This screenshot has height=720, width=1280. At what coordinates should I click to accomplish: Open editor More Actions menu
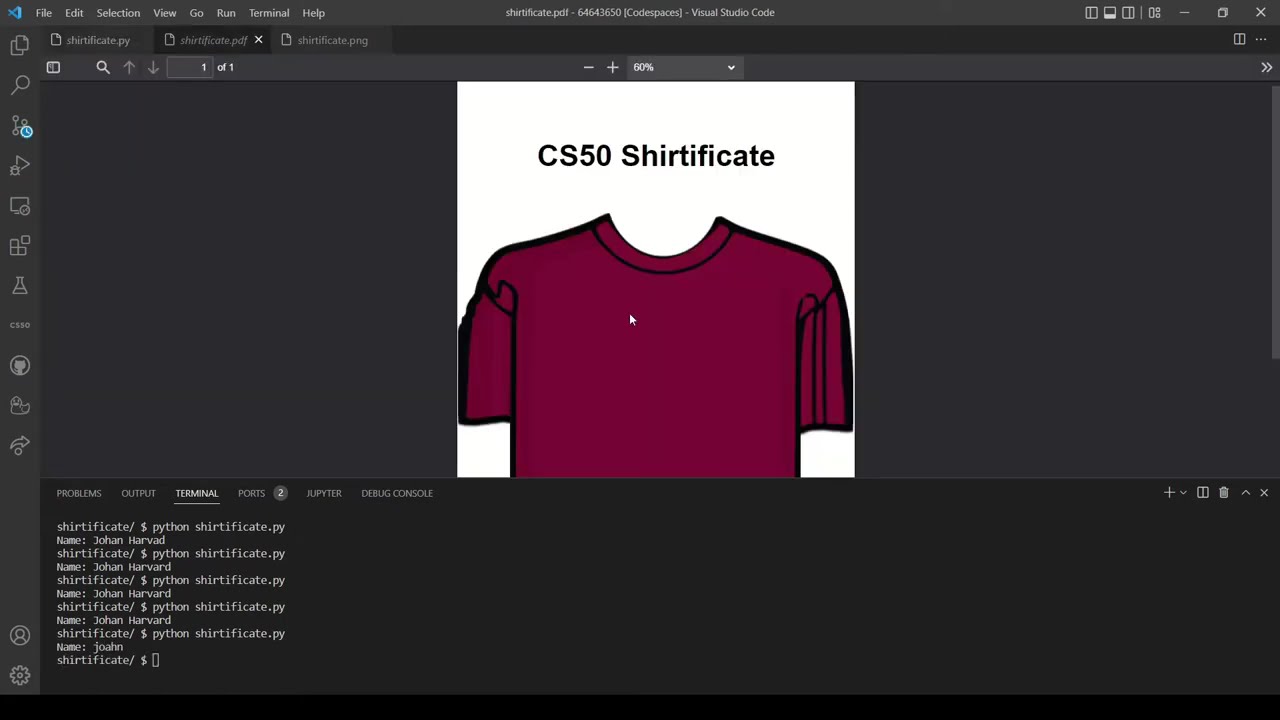[1261, 39]
